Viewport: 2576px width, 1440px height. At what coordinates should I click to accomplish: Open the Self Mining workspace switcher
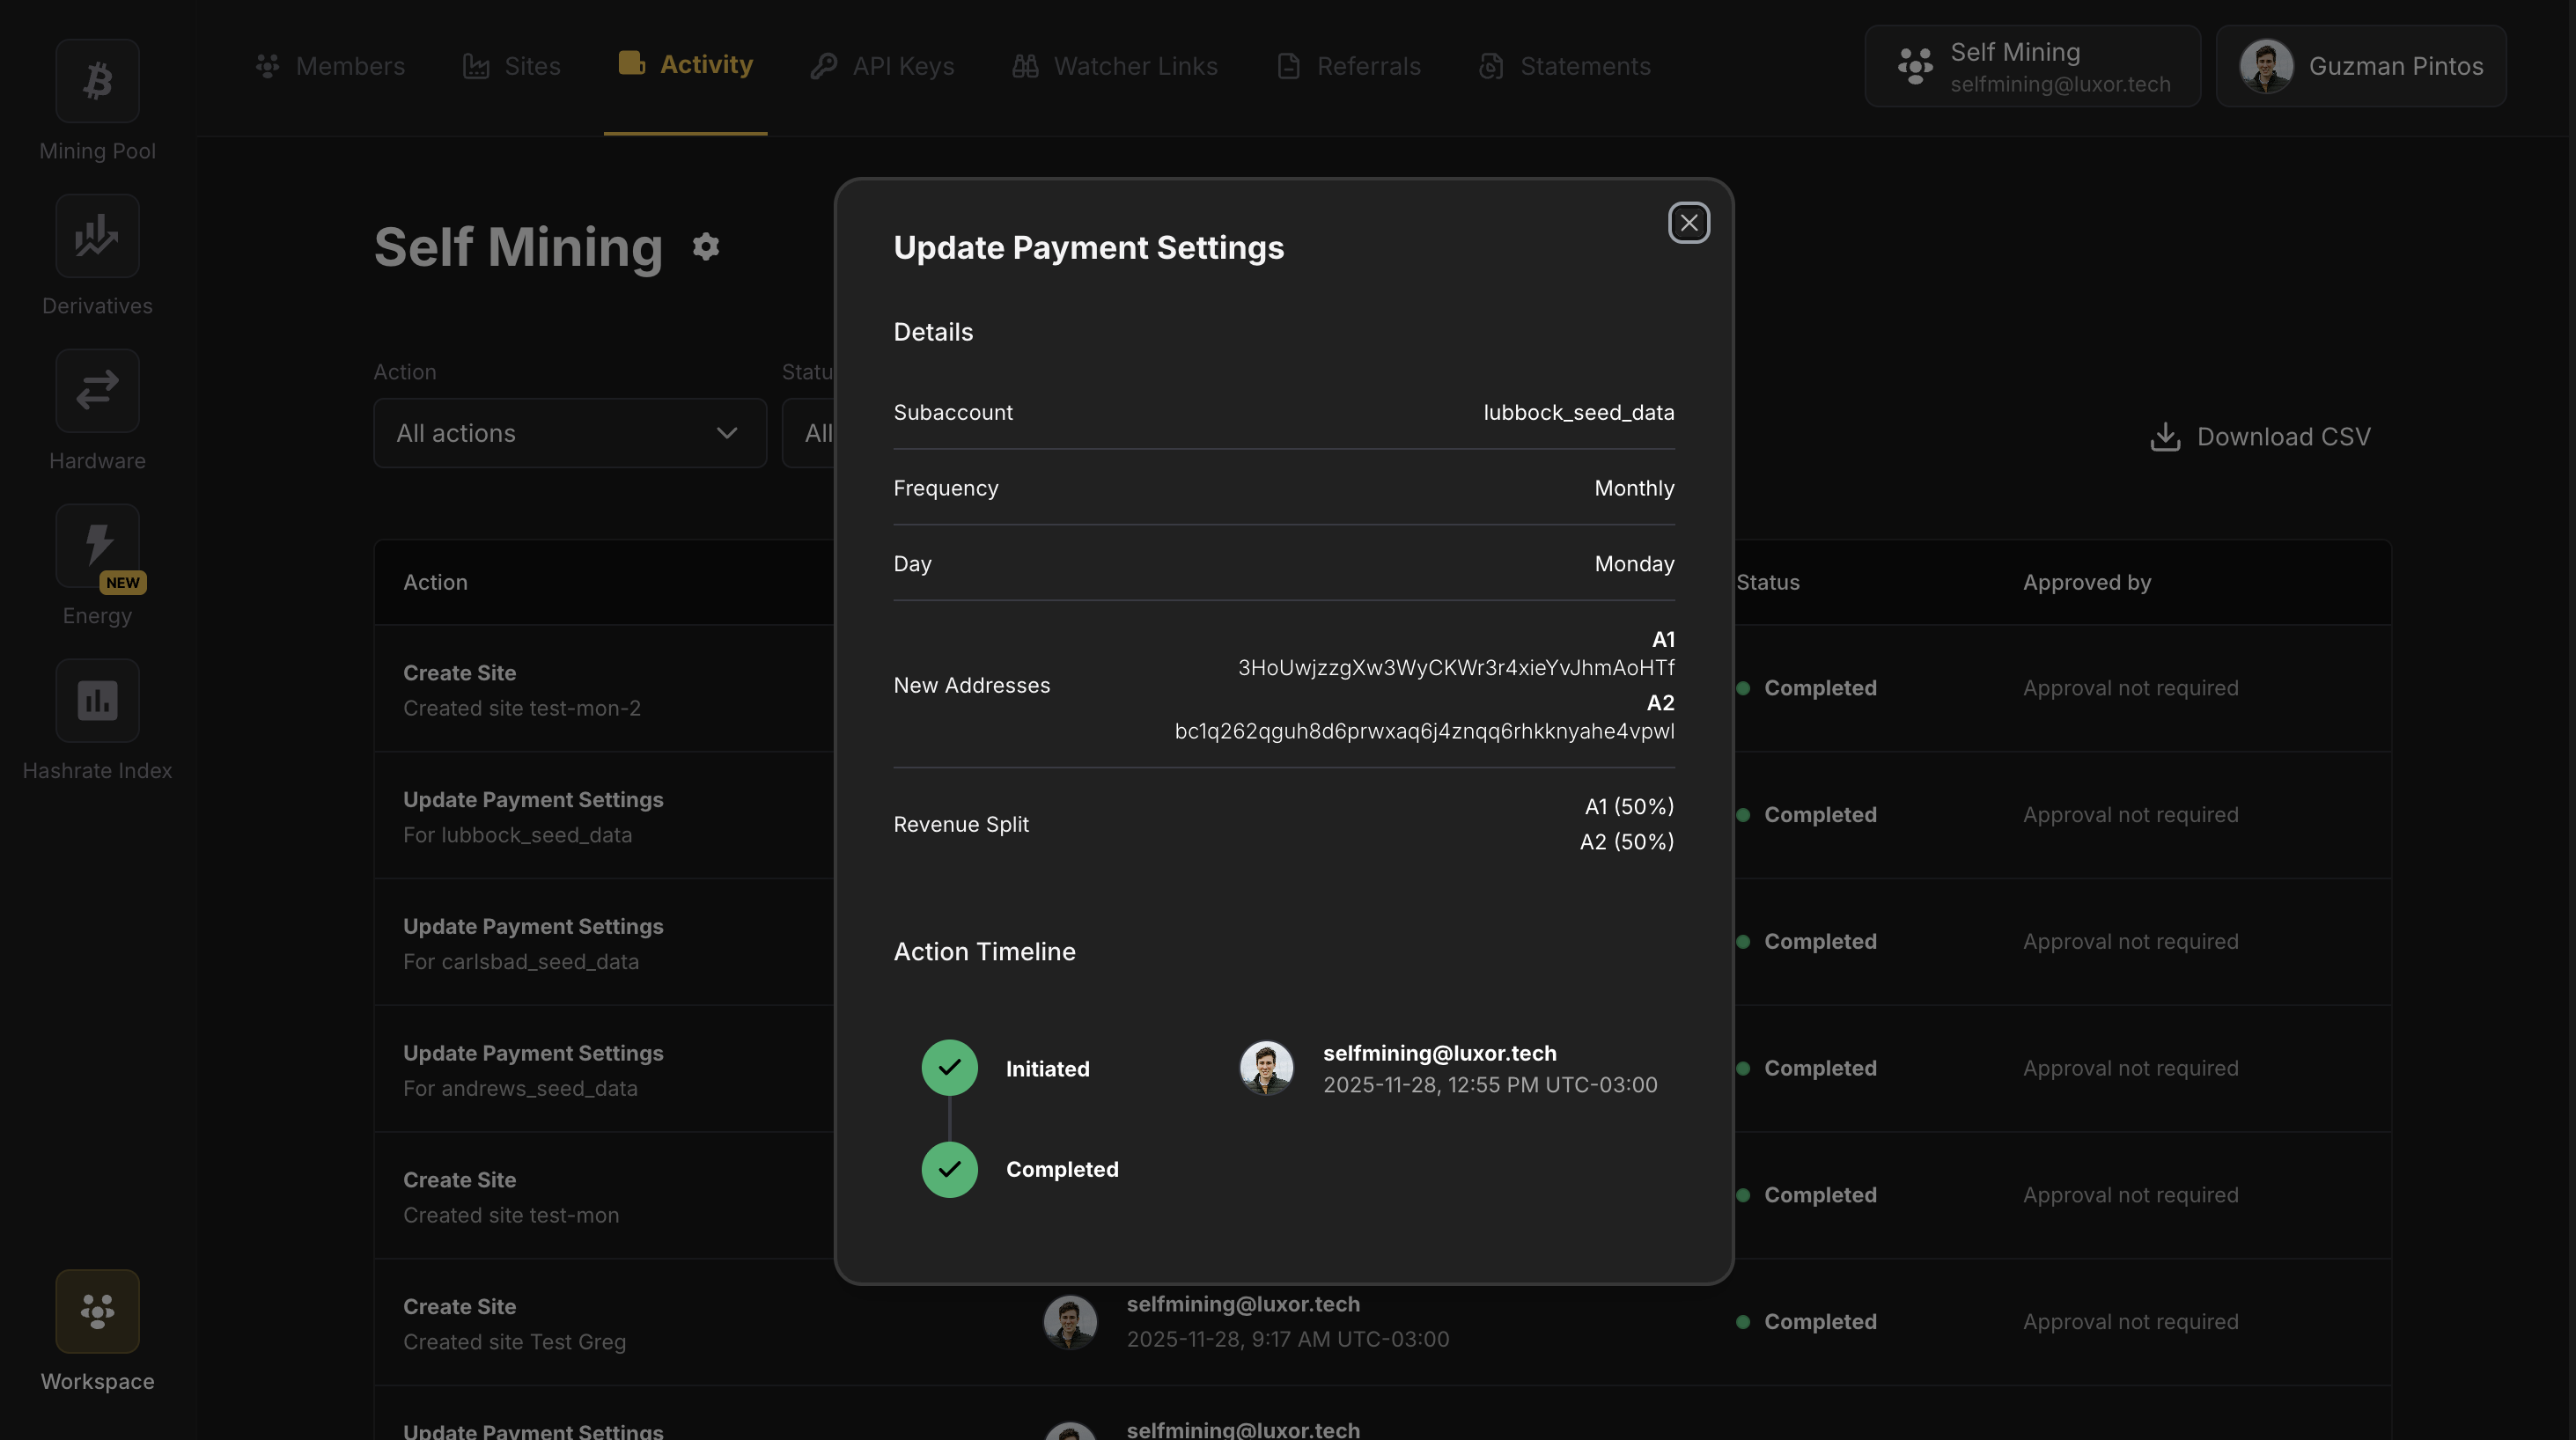2032,66
